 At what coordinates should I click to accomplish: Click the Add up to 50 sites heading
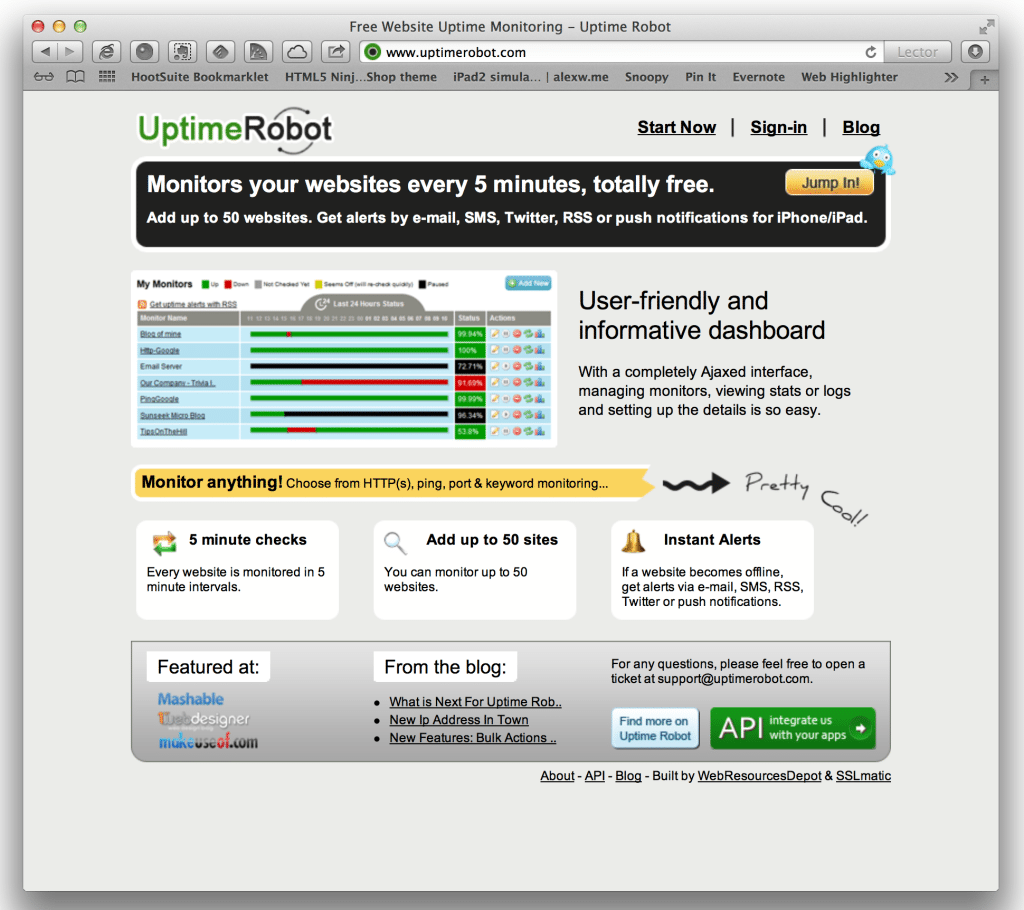492,540
